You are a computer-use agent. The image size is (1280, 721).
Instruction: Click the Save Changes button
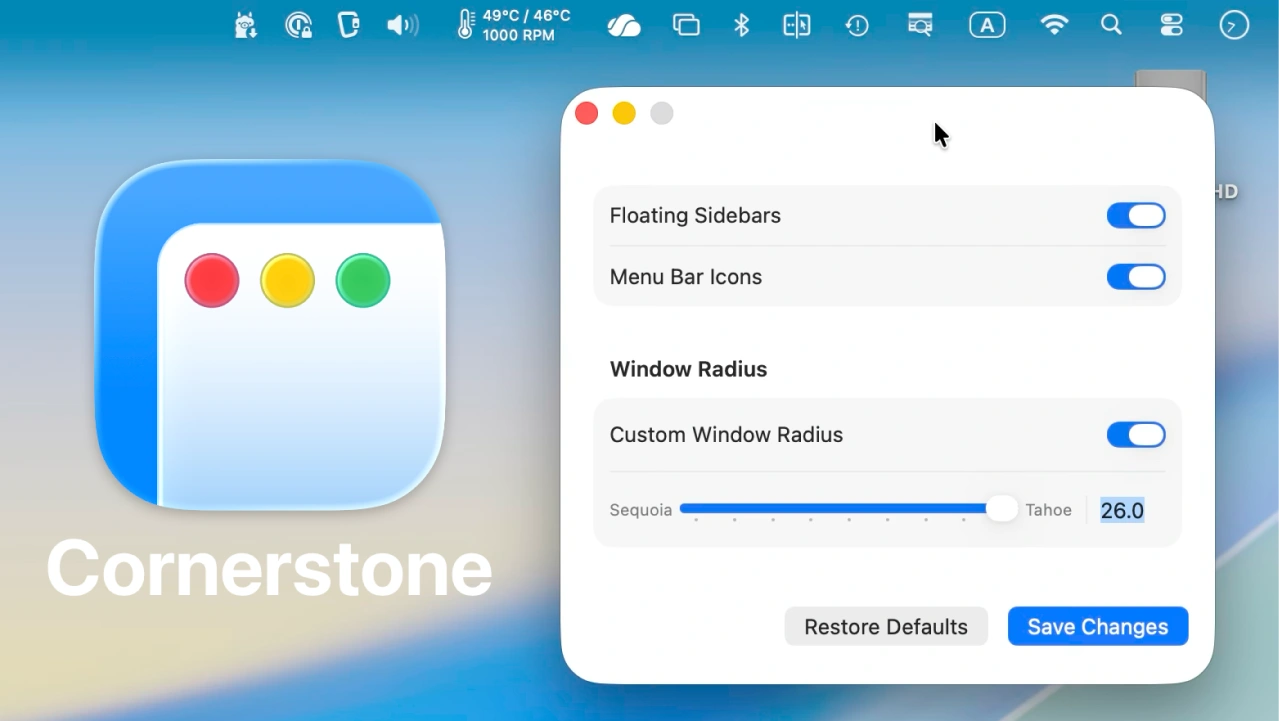(1098, 627)
